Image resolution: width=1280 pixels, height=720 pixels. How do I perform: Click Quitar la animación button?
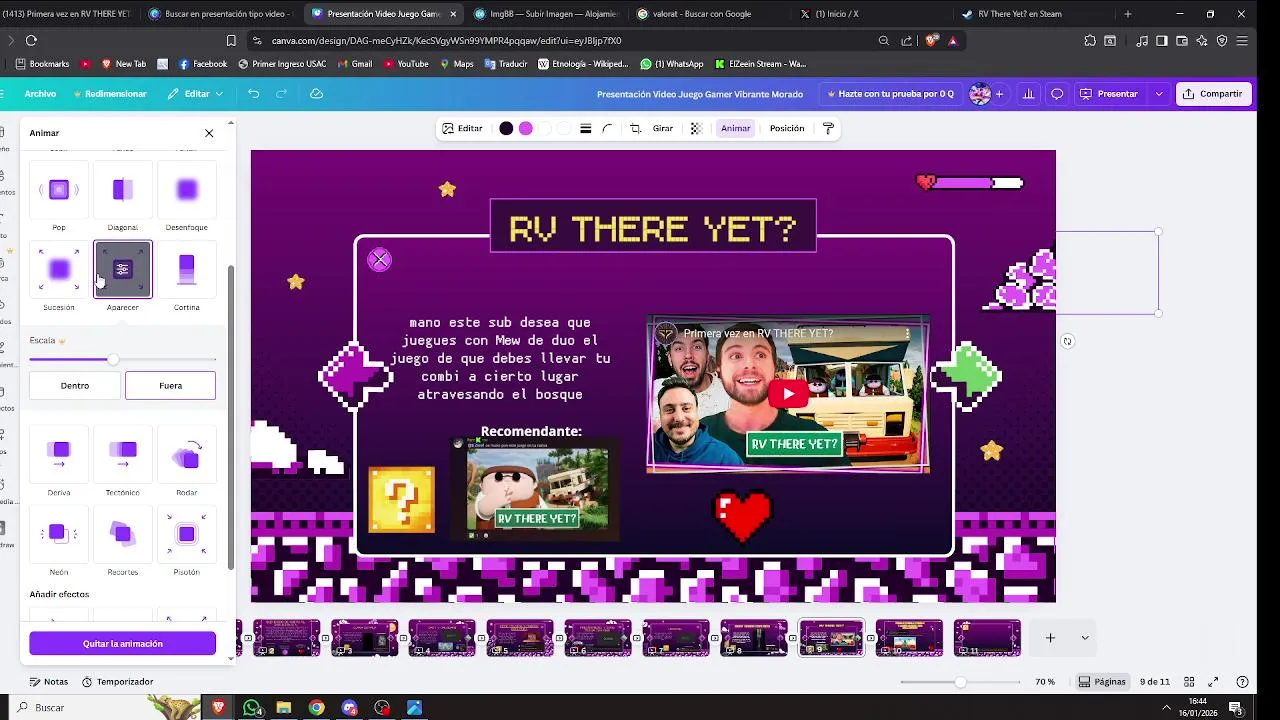point(122,644)
